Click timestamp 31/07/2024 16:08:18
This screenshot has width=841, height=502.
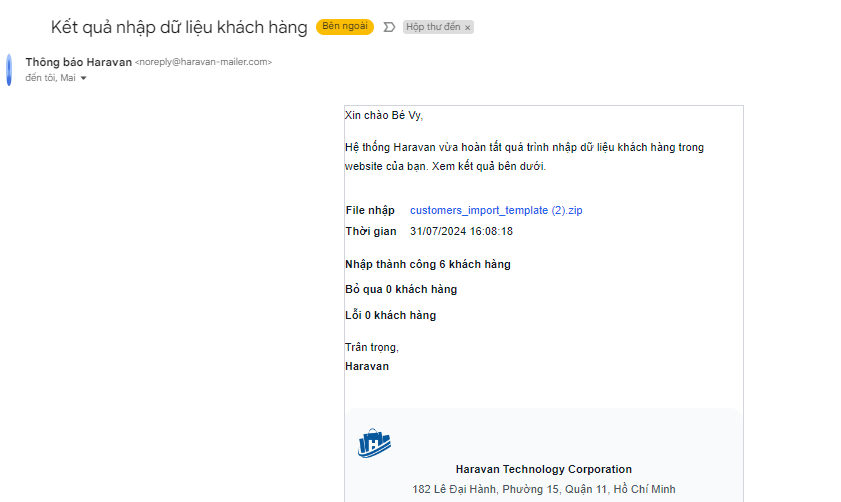click(461, 231)
